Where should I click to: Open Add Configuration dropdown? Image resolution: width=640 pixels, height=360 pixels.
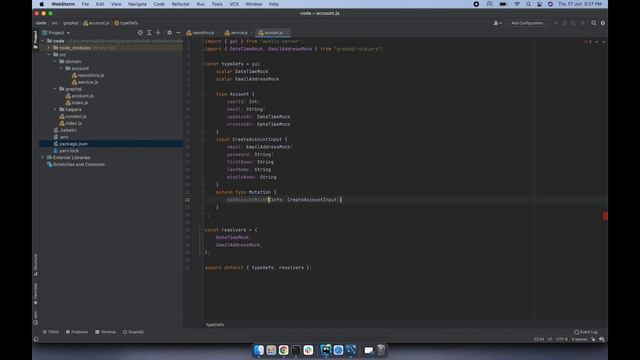tap(528, 23)
